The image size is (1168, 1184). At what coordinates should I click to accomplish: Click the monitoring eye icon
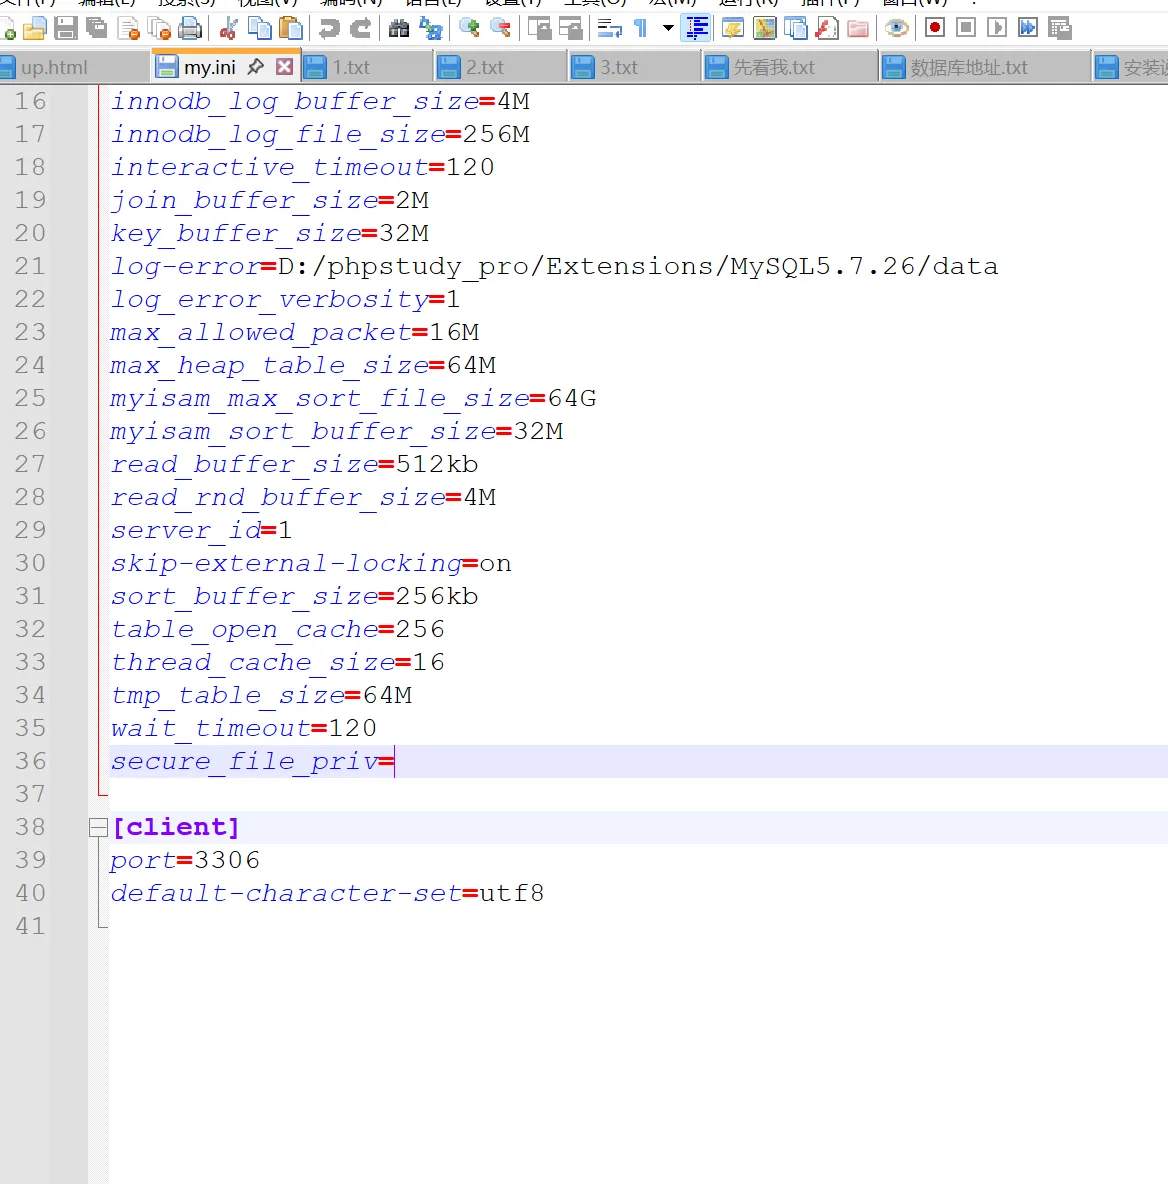click(897, 28)
